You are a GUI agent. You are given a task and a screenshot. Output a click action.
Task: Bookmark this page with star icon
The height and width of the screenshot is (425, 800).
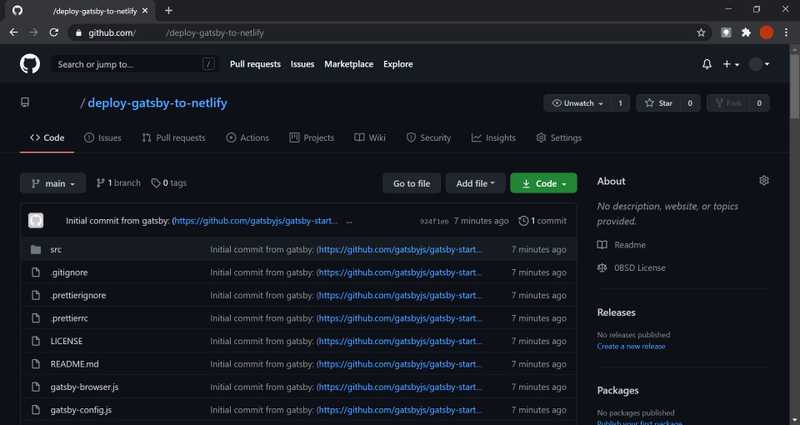click(x=701, y=33)
